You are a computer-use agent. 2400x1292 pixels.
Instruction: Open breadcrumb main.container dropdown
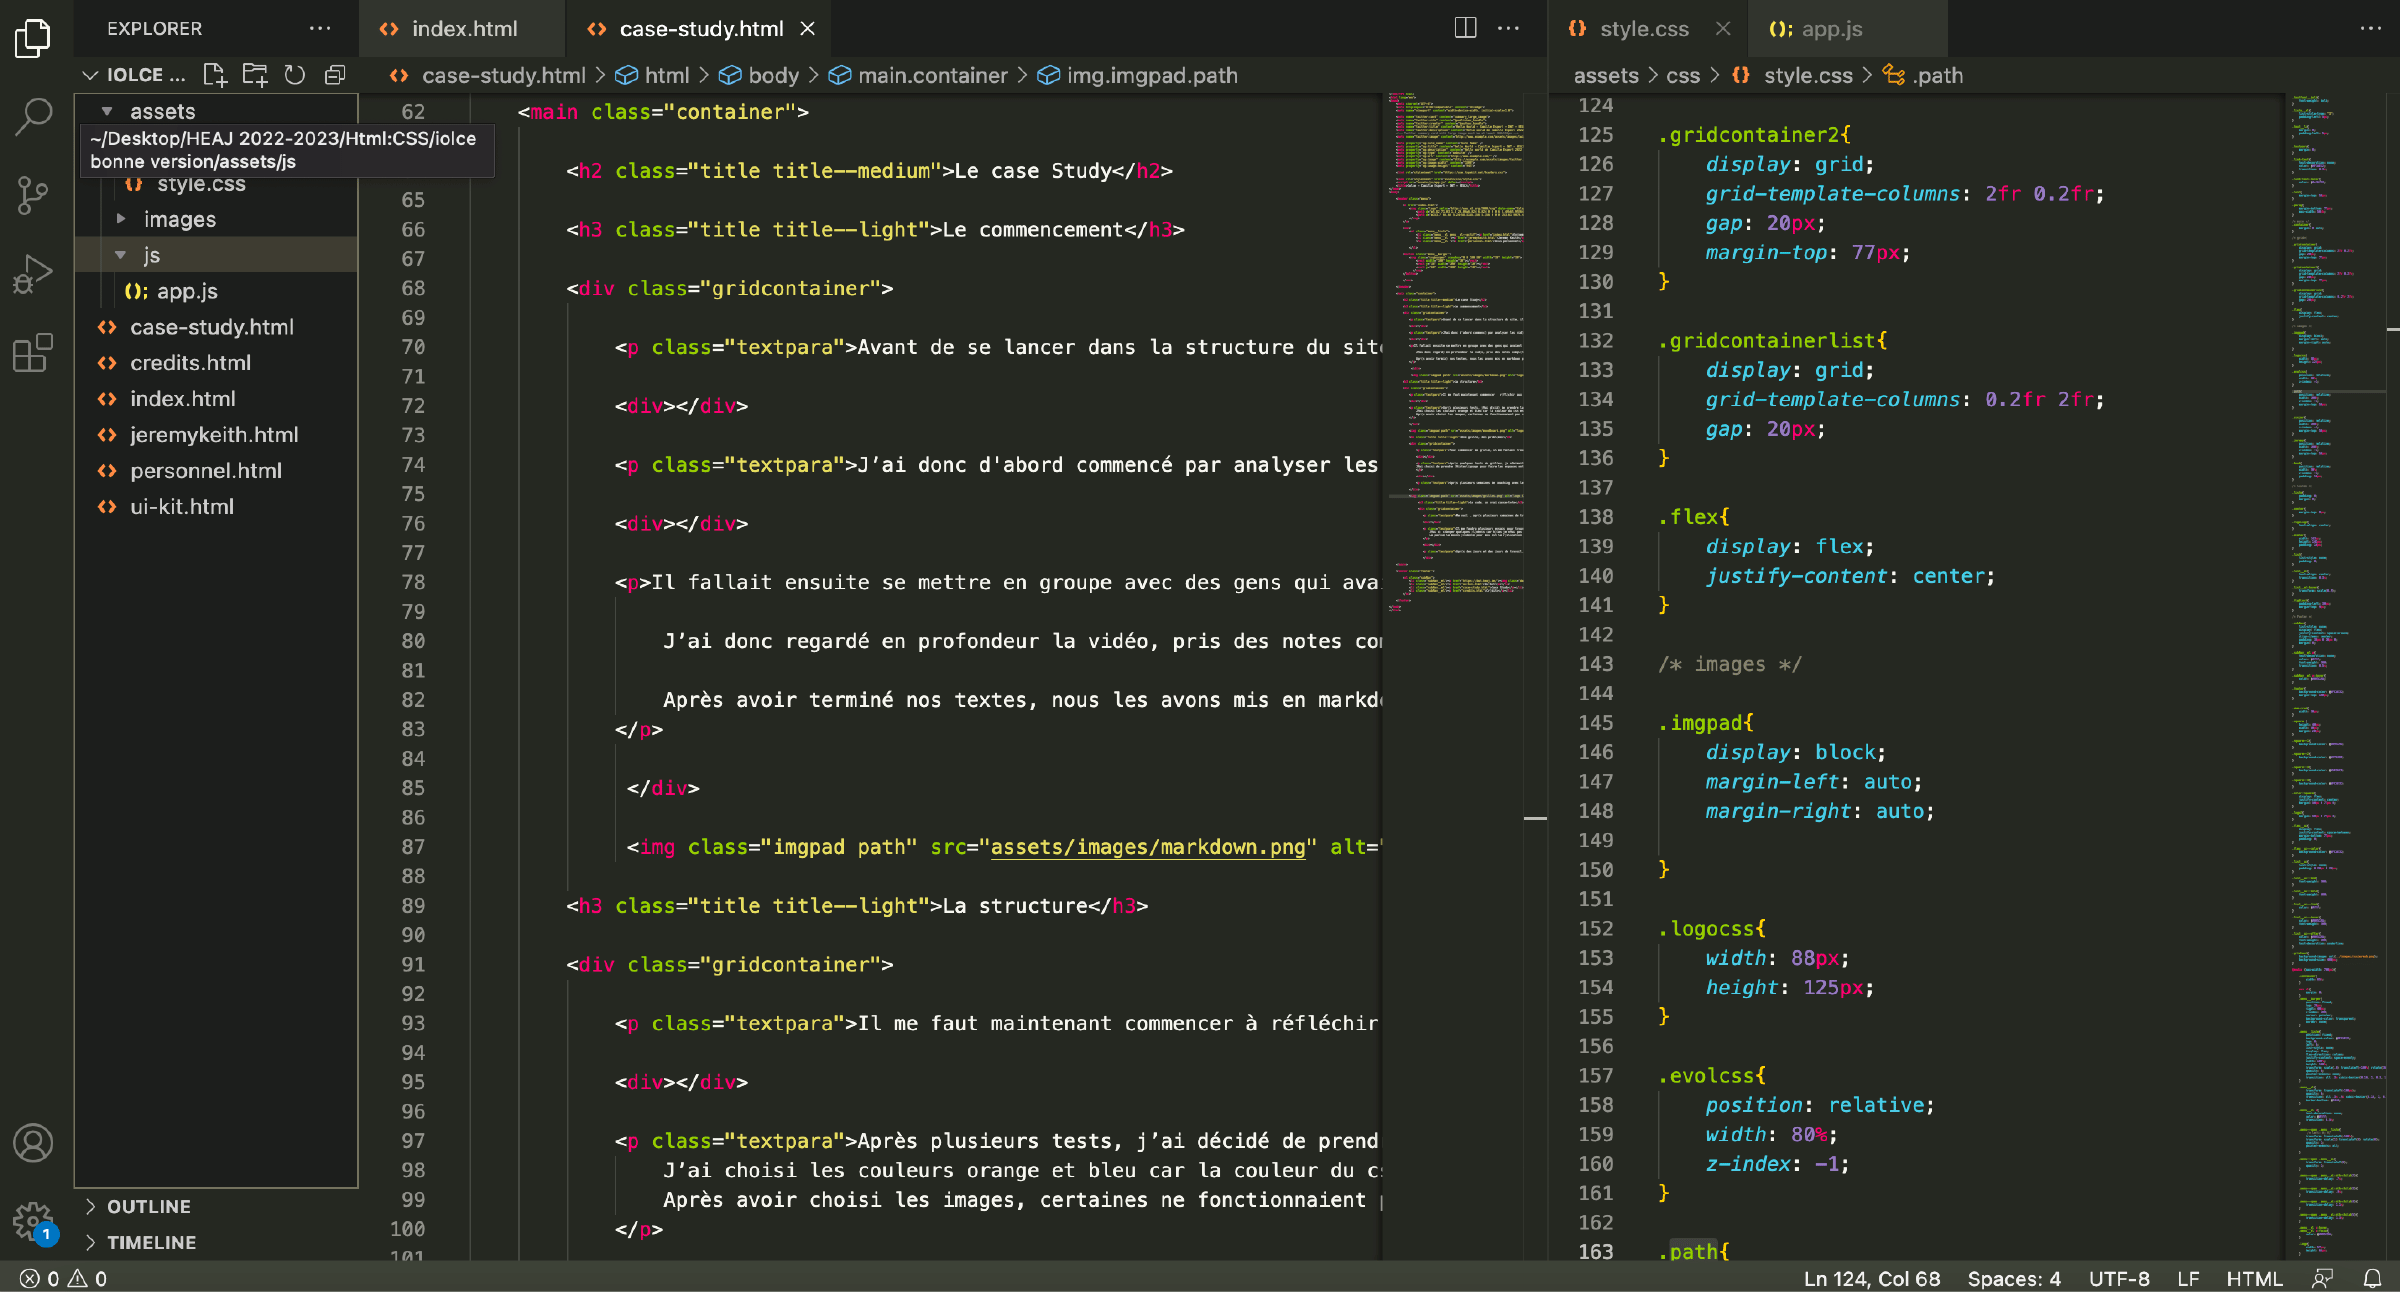(x=918, y=75)
